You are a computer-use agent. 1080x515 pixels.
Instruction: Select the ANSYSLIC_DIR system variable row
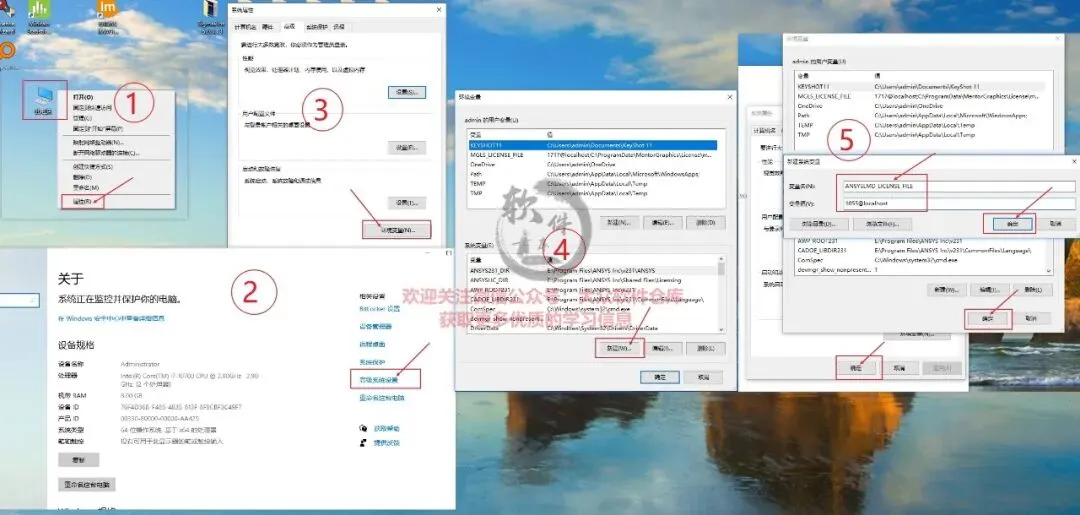[593, 280]
